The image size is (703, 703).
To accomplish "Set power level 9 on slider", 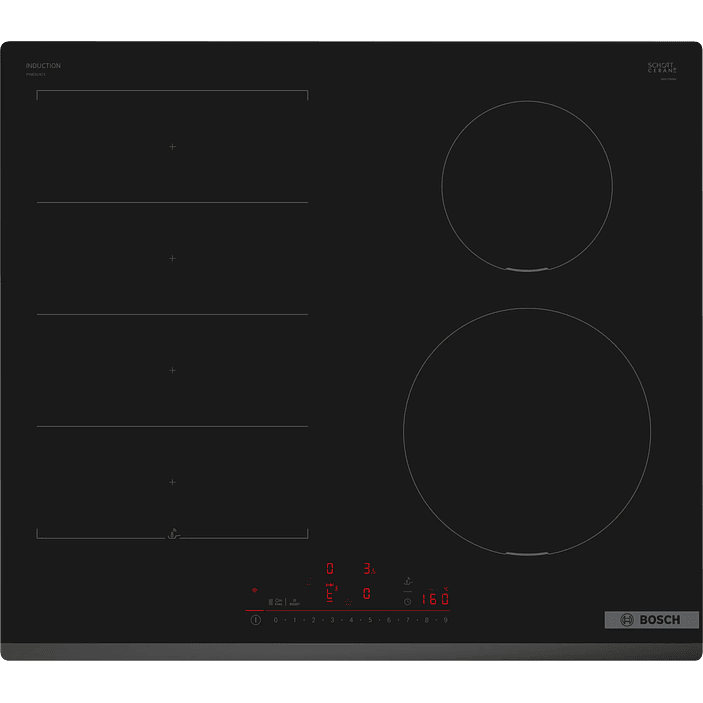I will click(x=446, y=621).
